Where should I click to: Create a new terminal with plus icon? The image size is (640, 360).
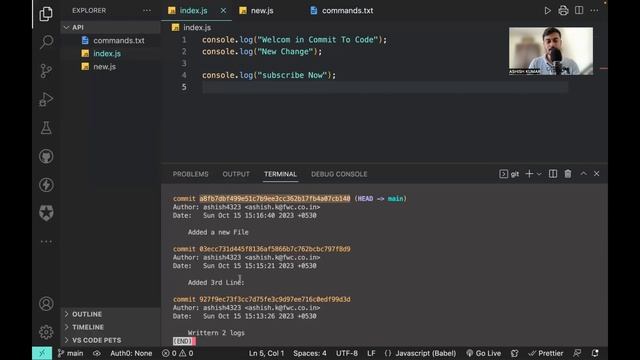click(529, 174)
